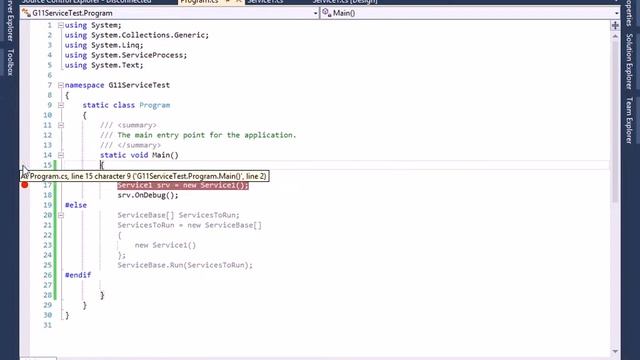
Task: Click 'G11ServiceTest' in the namespace line
Action: pyautogui.click(x=139, y=85)
